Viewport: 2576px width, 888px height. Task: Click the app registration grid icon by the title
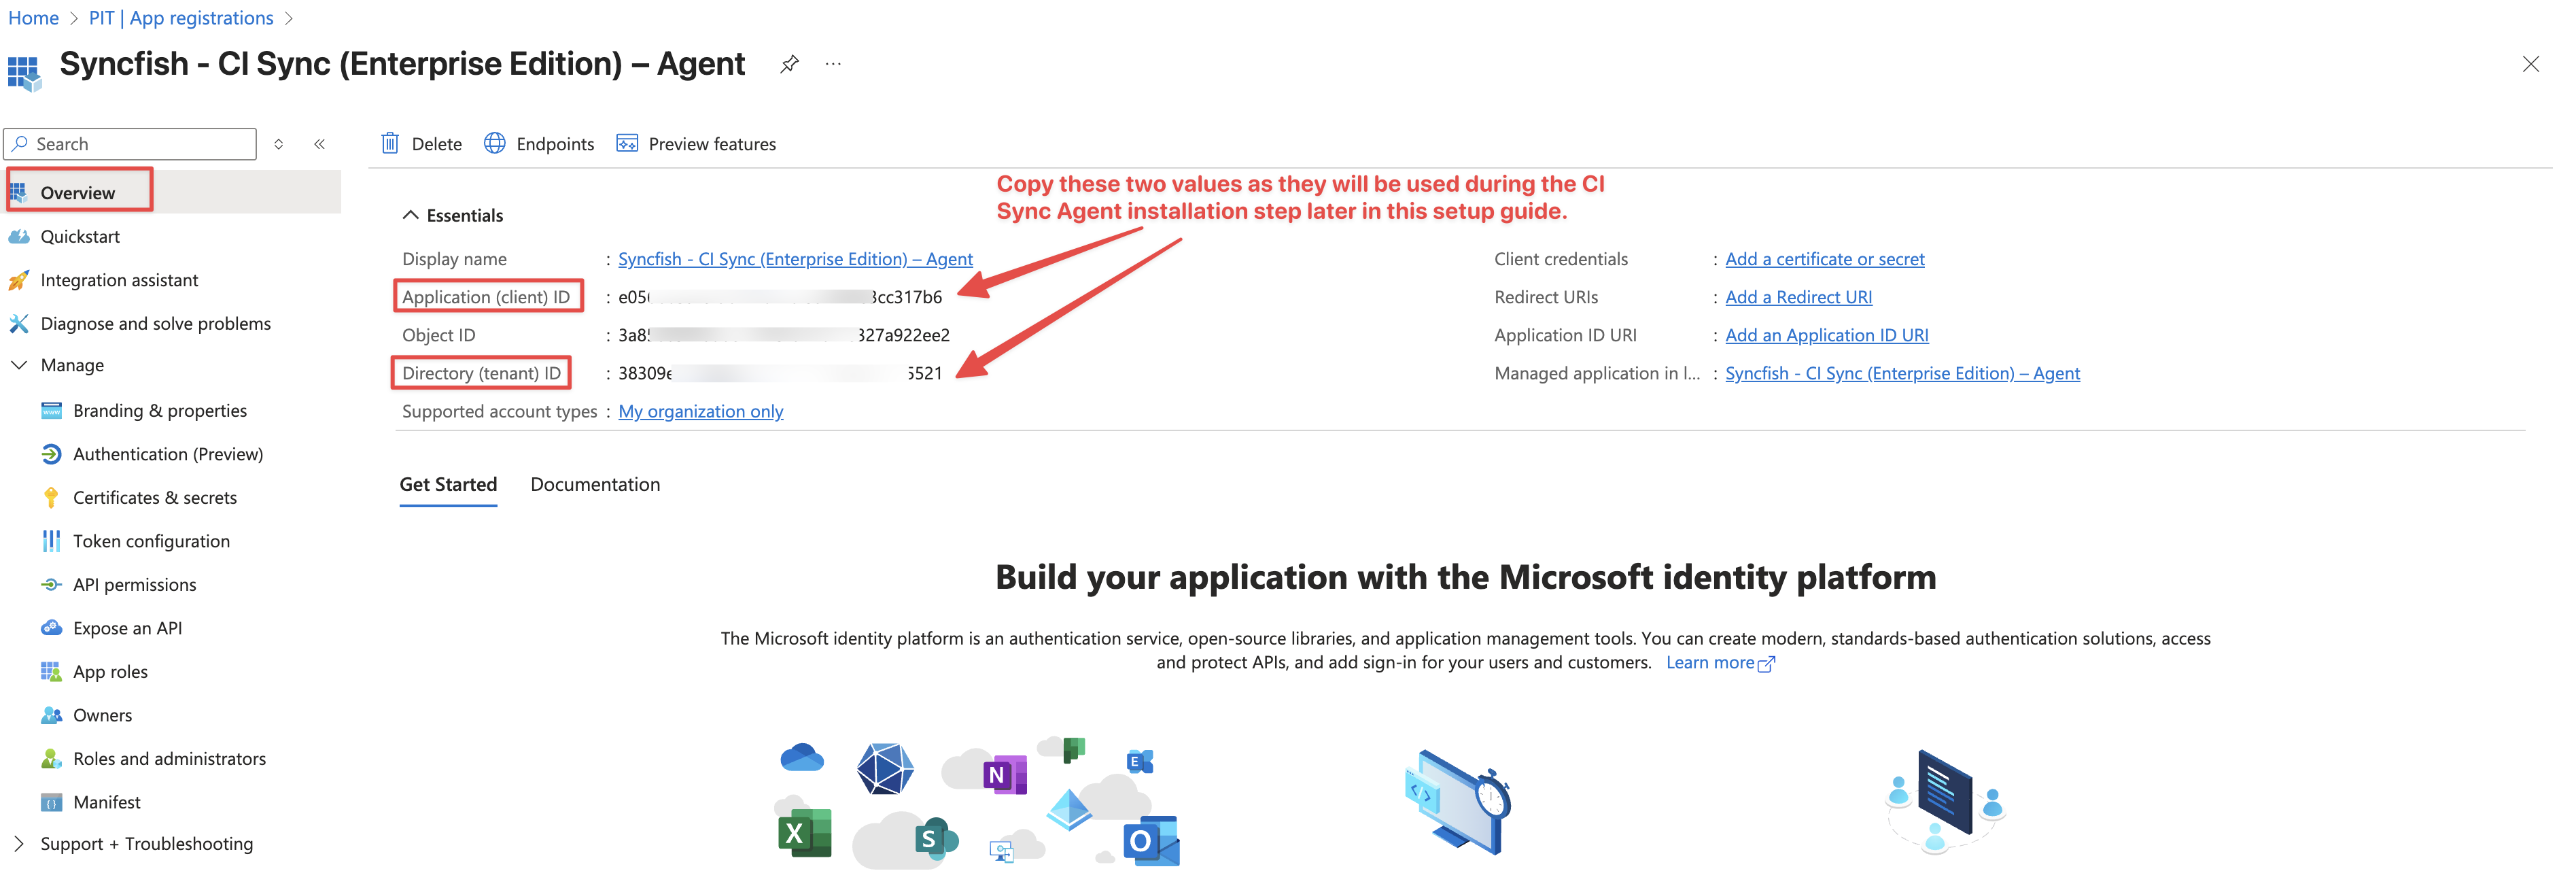click(x=24, y=73)
